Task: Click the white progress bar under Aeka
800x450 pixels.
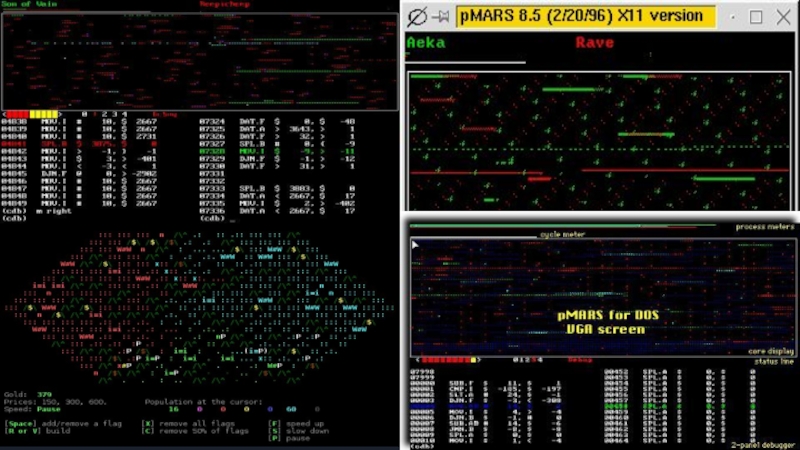Action: point(465,63)
